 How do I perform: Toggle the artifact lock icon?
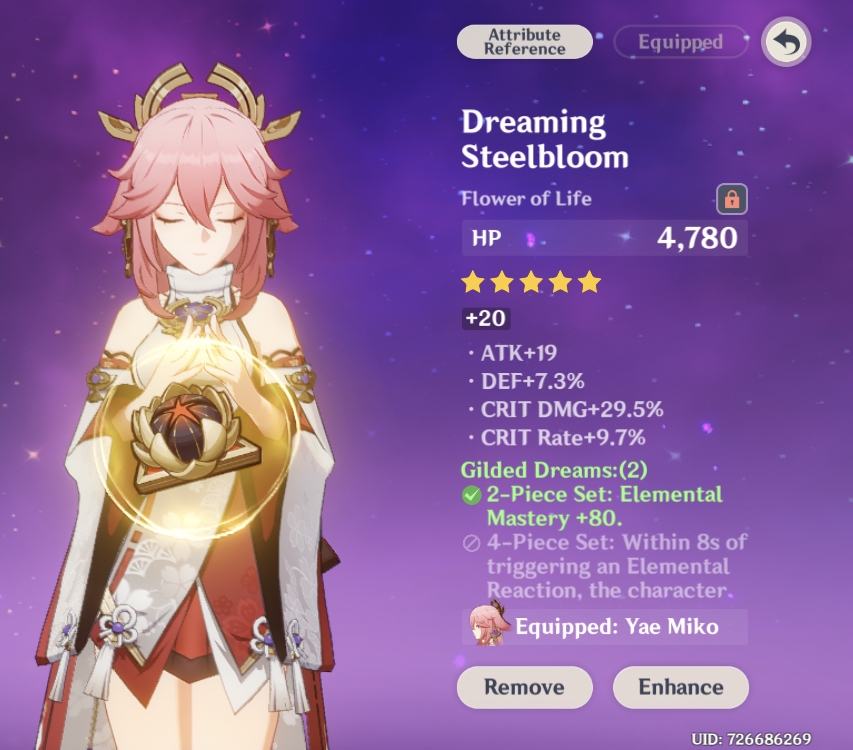point(732,199)
